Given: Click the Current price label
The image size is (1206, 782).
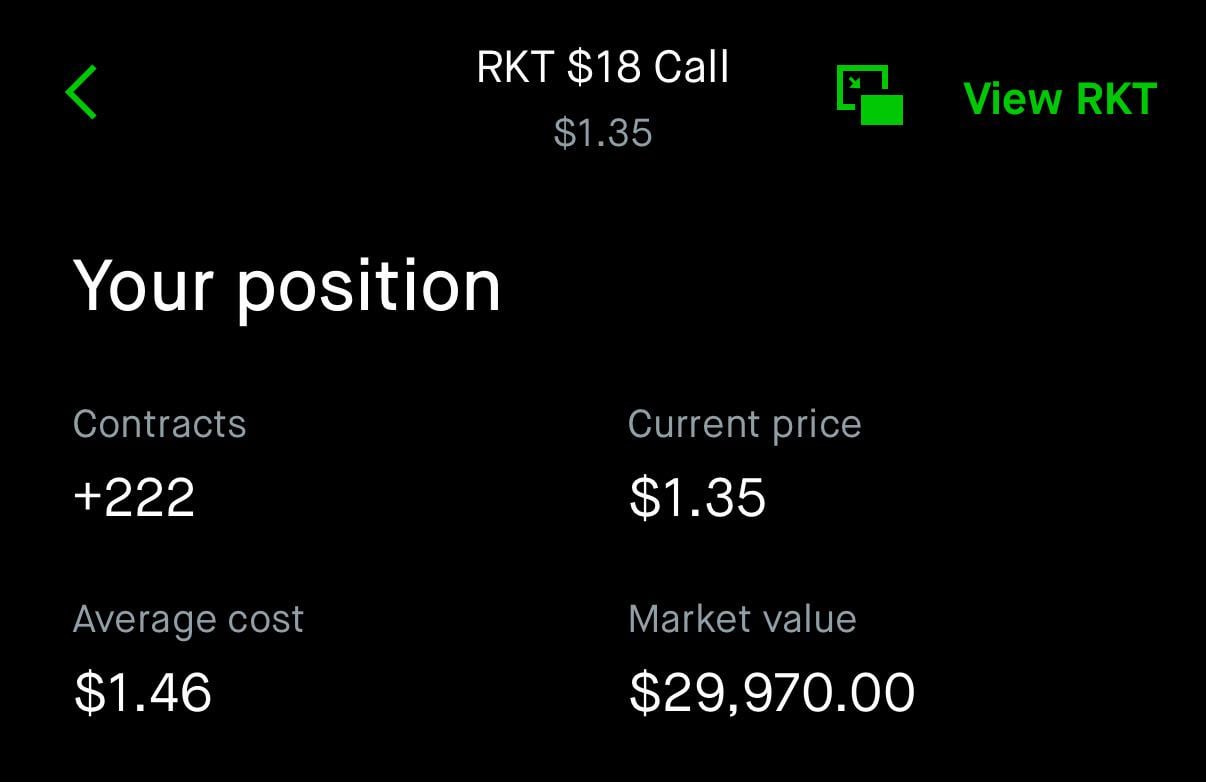Looking at the screenshot, I should (x=744, y=424).
